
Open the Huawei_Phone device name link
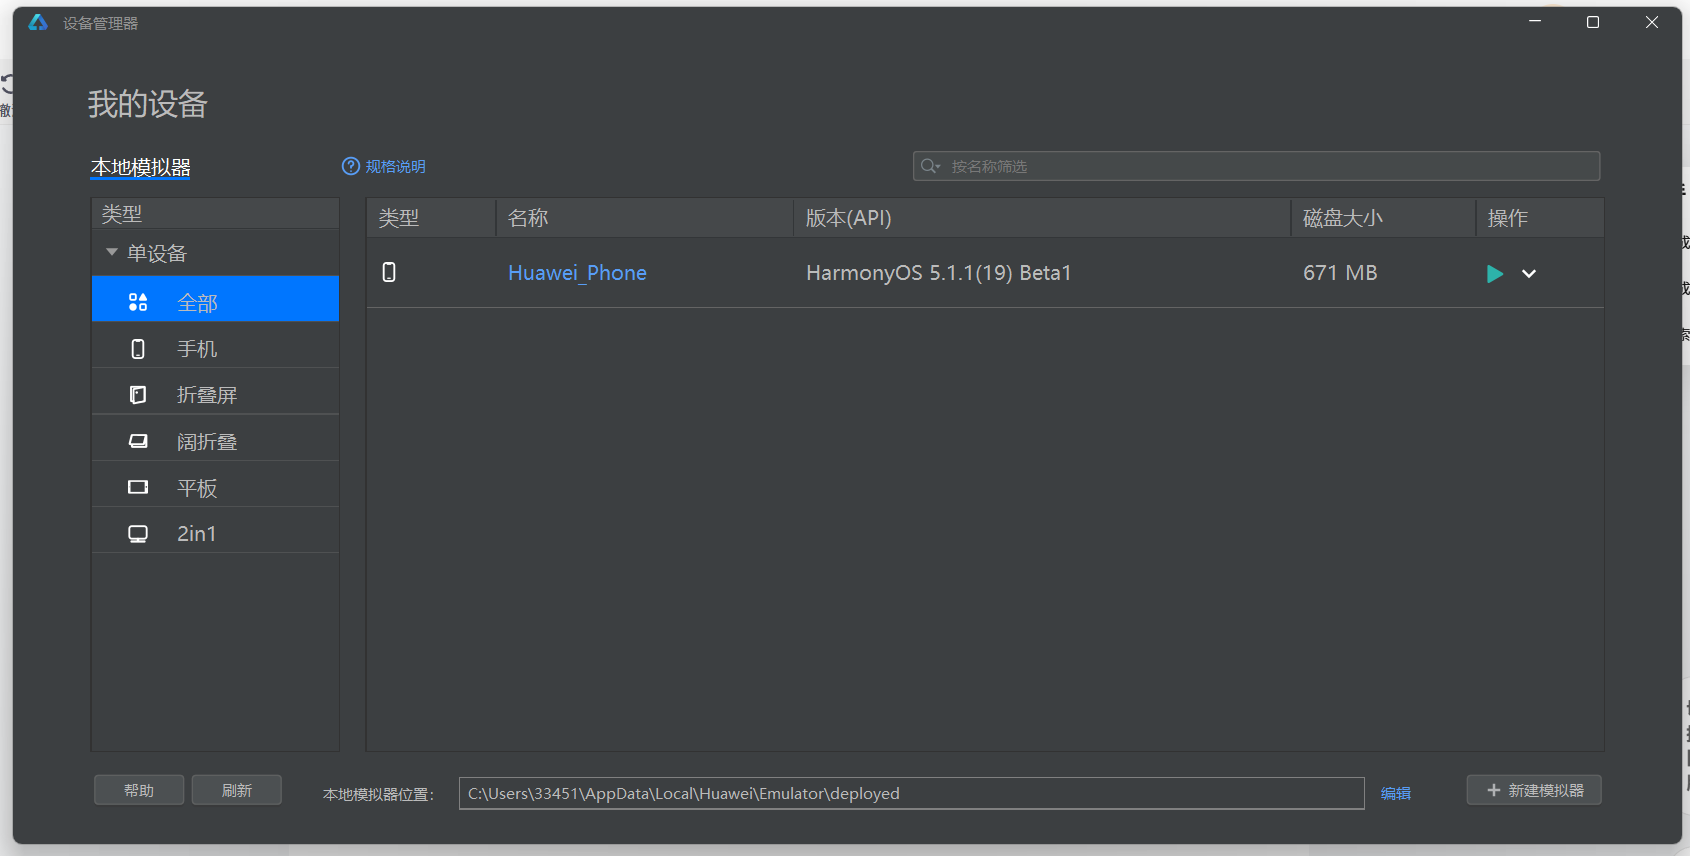point(577,273)
